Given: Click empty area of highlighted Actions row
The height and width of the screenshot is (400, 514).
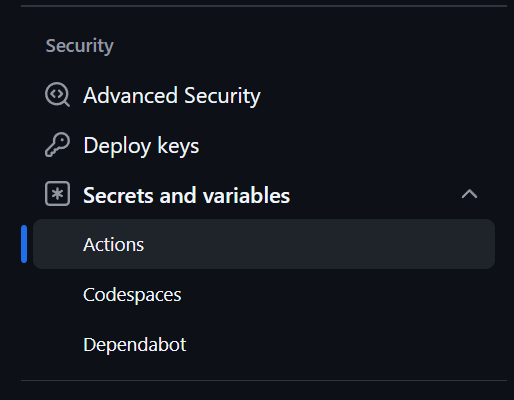Looking at the screenshot, I should (317, 244).
